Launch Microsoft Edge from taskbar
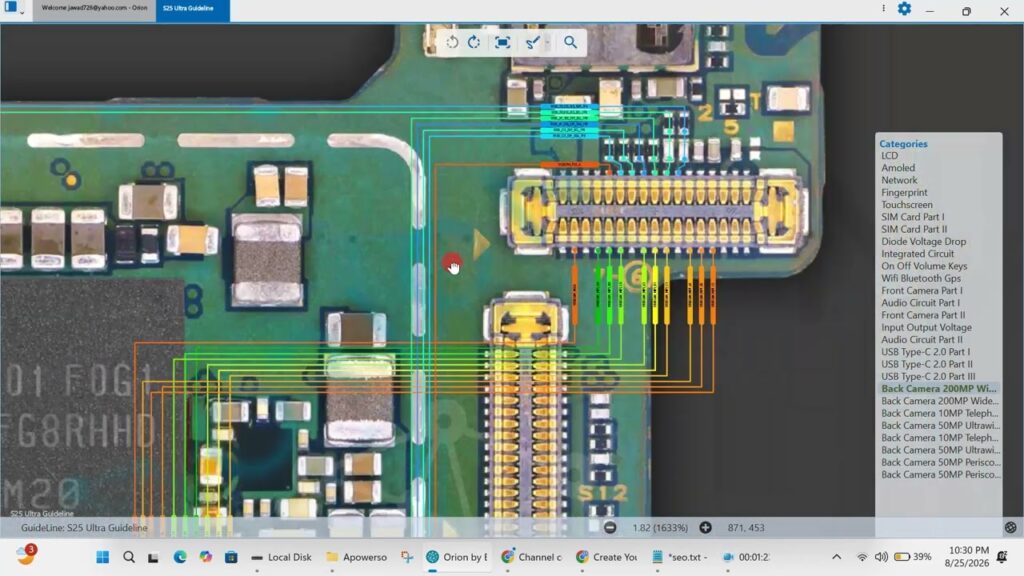This screenshot has height=576, width=1024. (180, 557)
